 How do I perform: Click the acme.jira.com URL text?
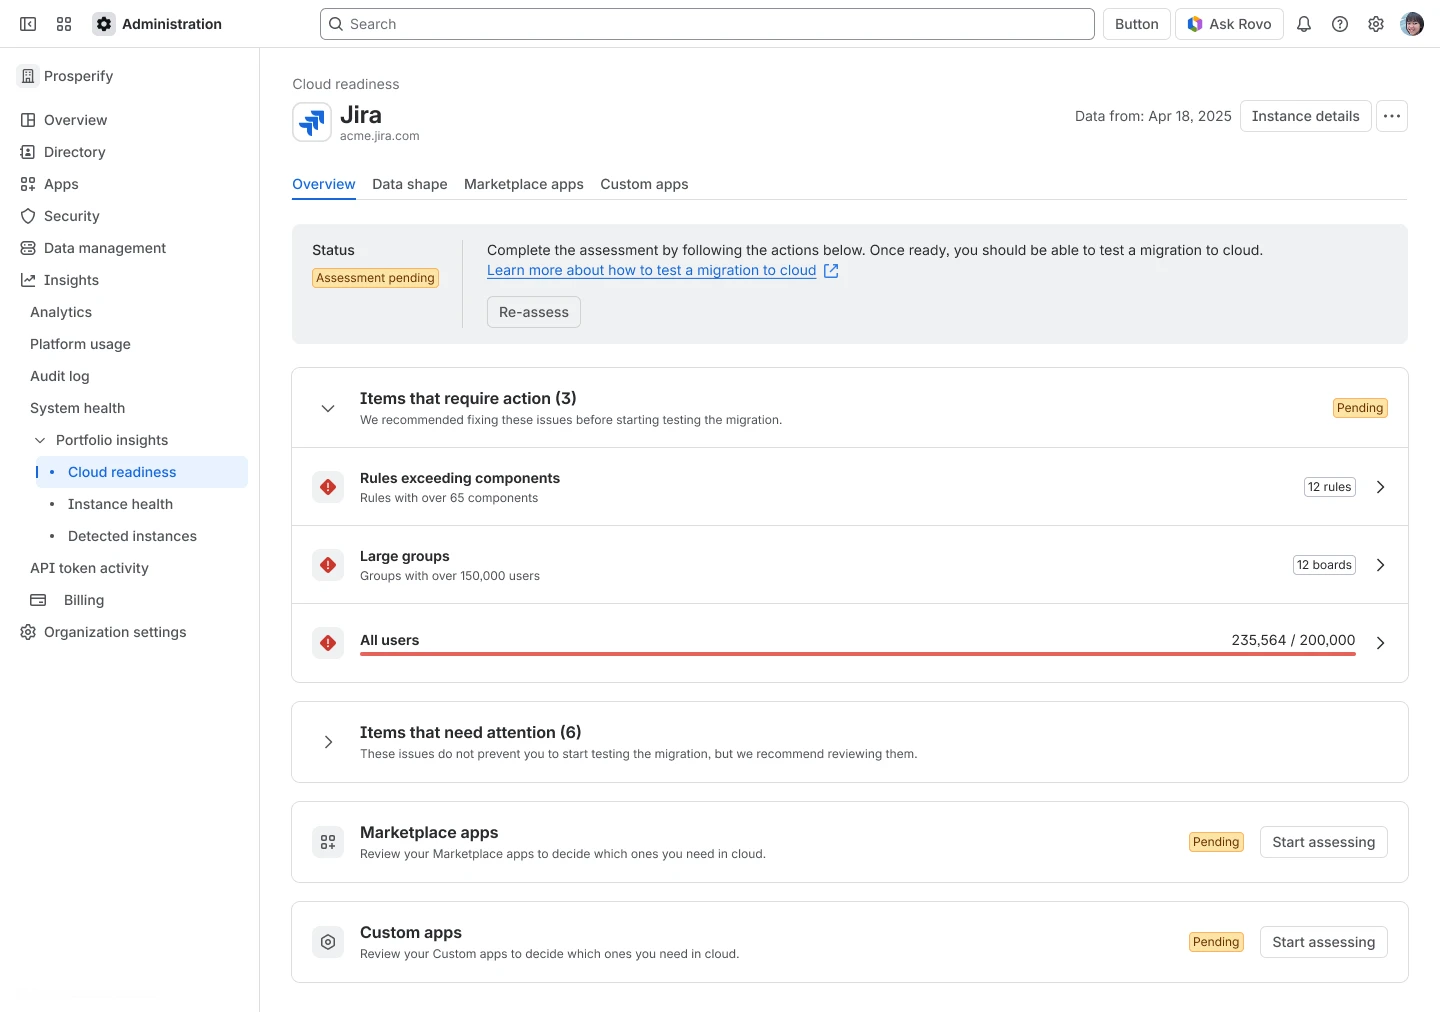[x=380, y=136]
